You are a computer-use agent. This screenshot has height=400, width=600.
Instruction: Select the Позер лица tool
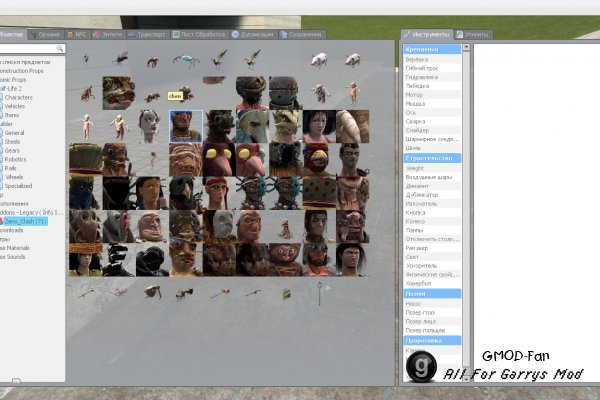pyautogui.click(x=432, y=322)
